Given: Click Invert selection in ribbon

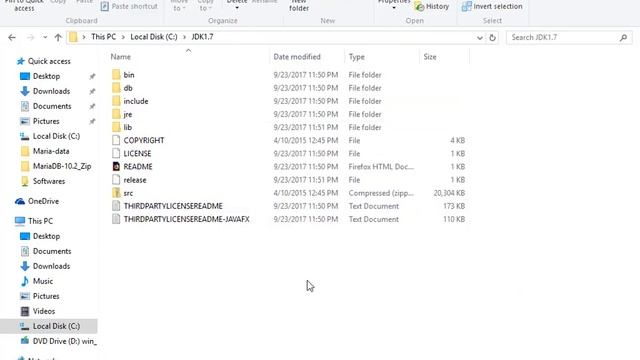Looking at the screenshot, I should (492, 7).
